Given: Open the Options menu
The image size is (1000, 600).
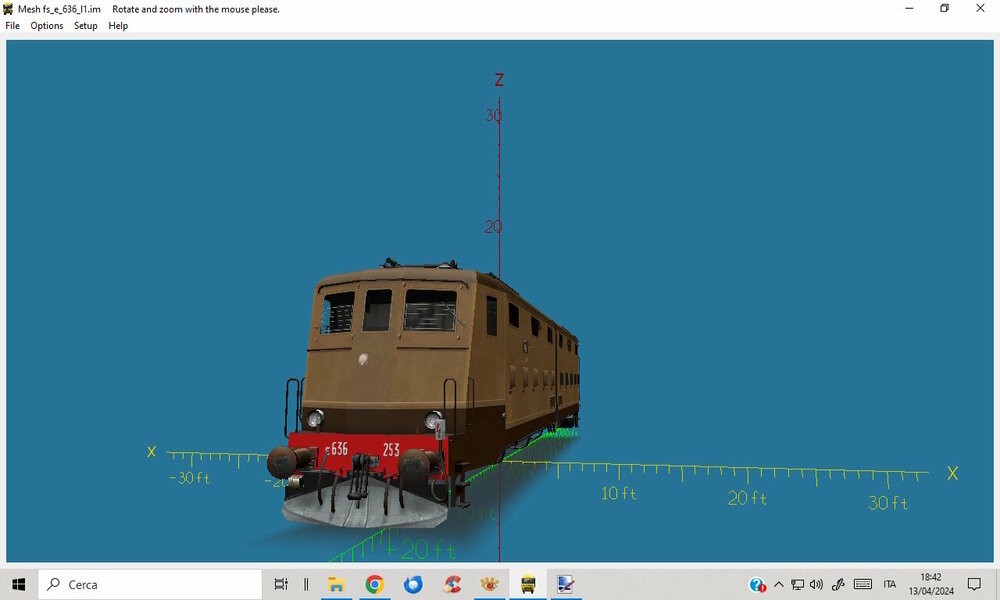Looking at the screenshot, I should coord(47,26).
